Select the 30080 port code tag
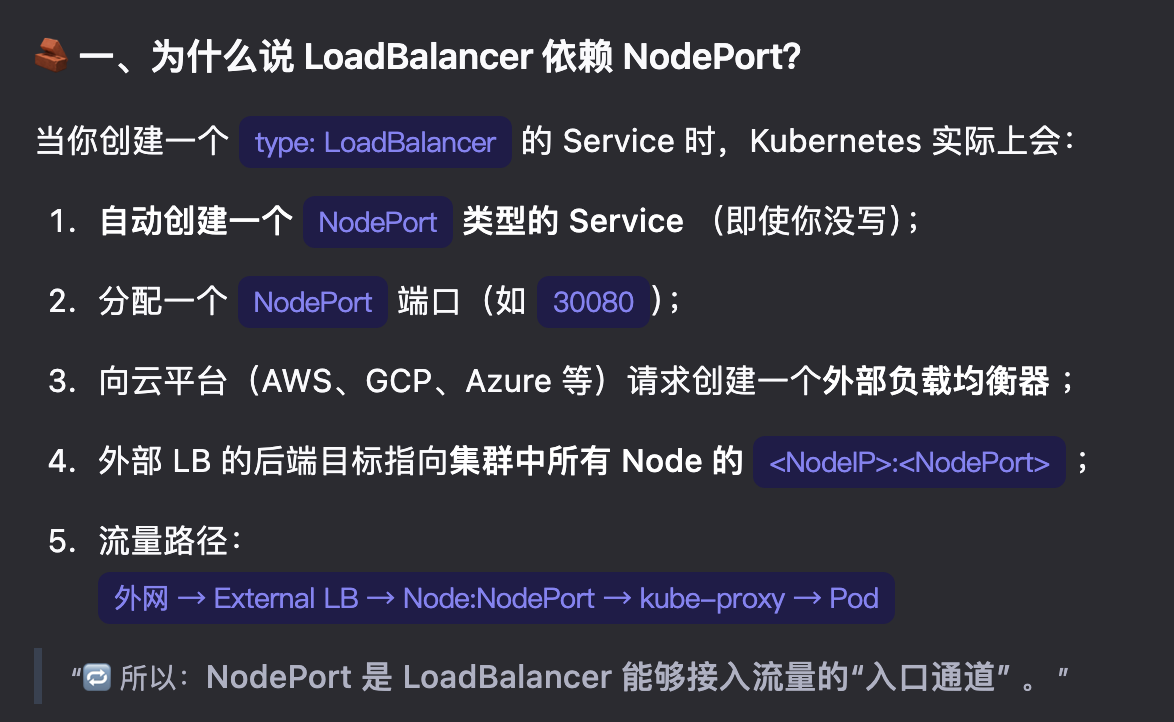The width and height of the screenshot is (1174, 722). point(593,302)
